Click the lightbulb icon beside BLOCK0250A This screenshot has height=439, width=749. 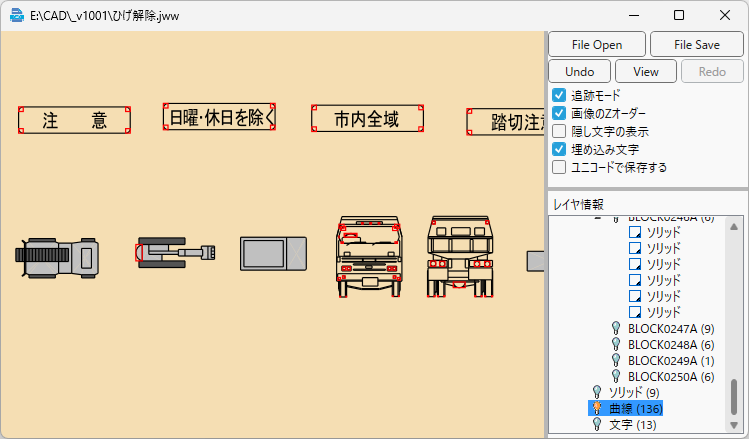(x=616, y=376)
